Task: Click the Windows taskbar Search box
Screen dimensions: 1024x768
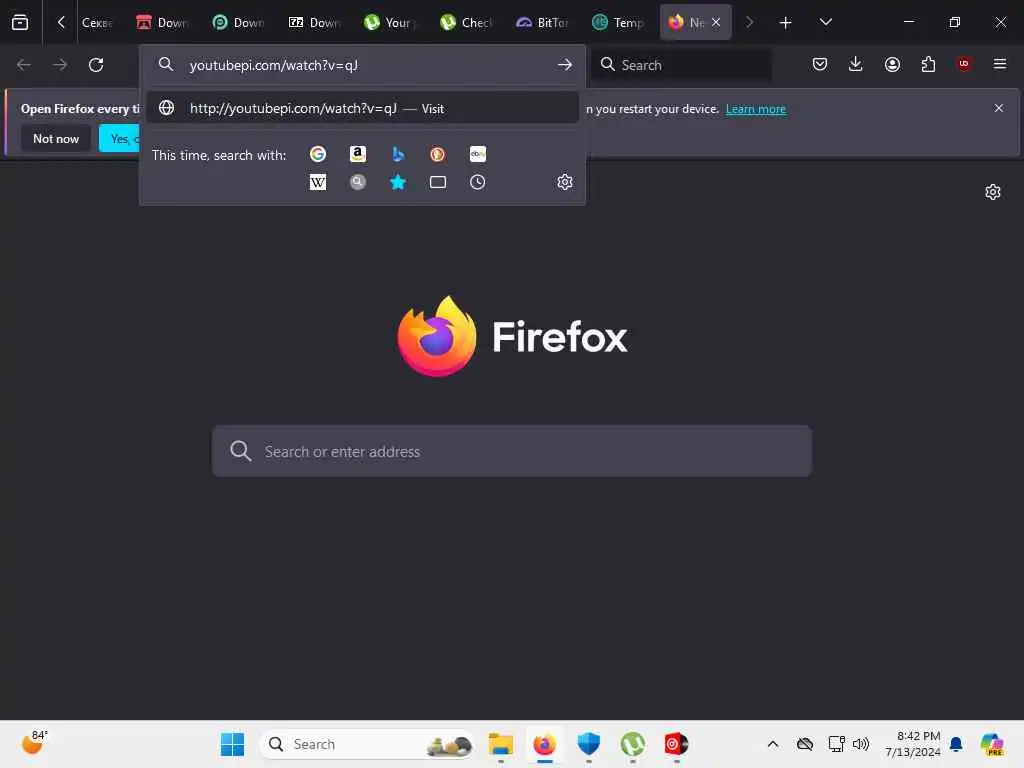Action: pos(368,744)
